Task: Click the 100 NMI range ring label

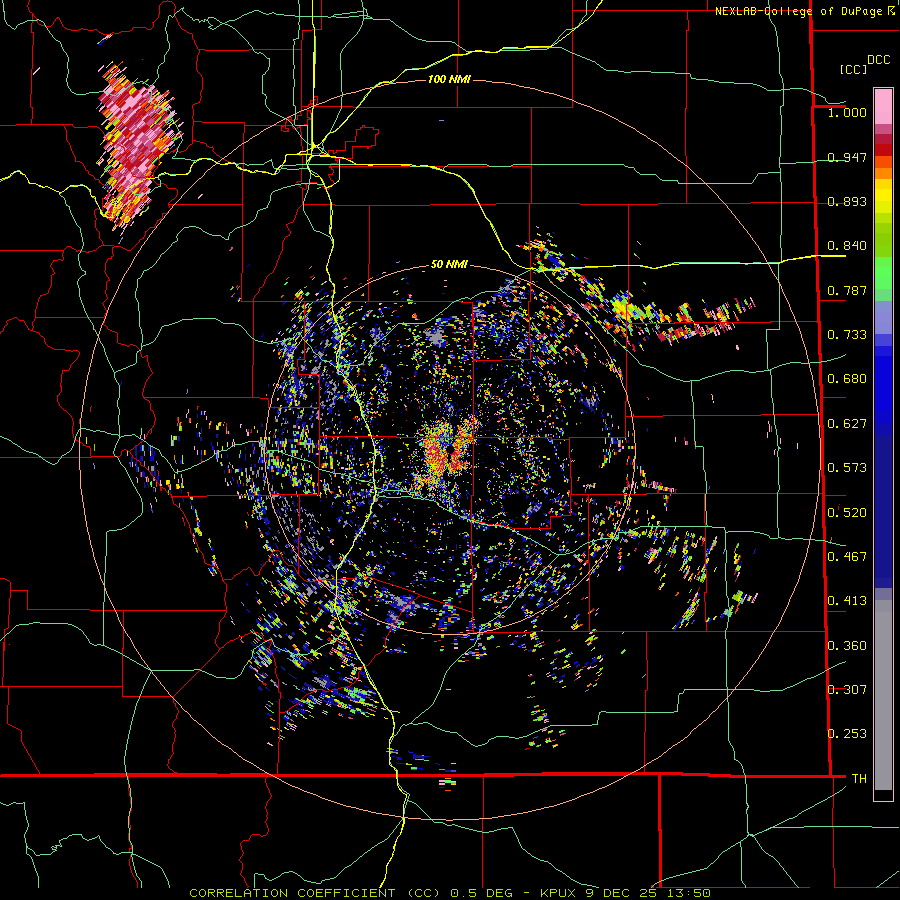Action: [449, 79]
